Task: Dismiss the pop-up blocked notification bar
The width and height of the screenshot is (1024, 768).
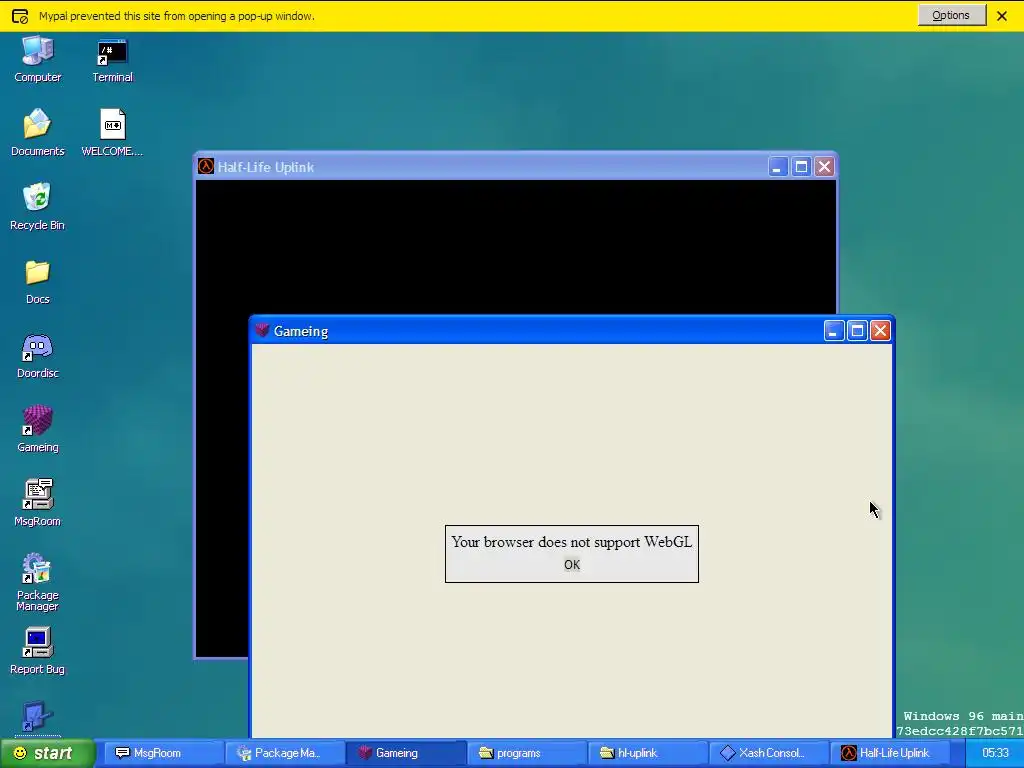Action: pyautogui.click(x=1001, y=16)
